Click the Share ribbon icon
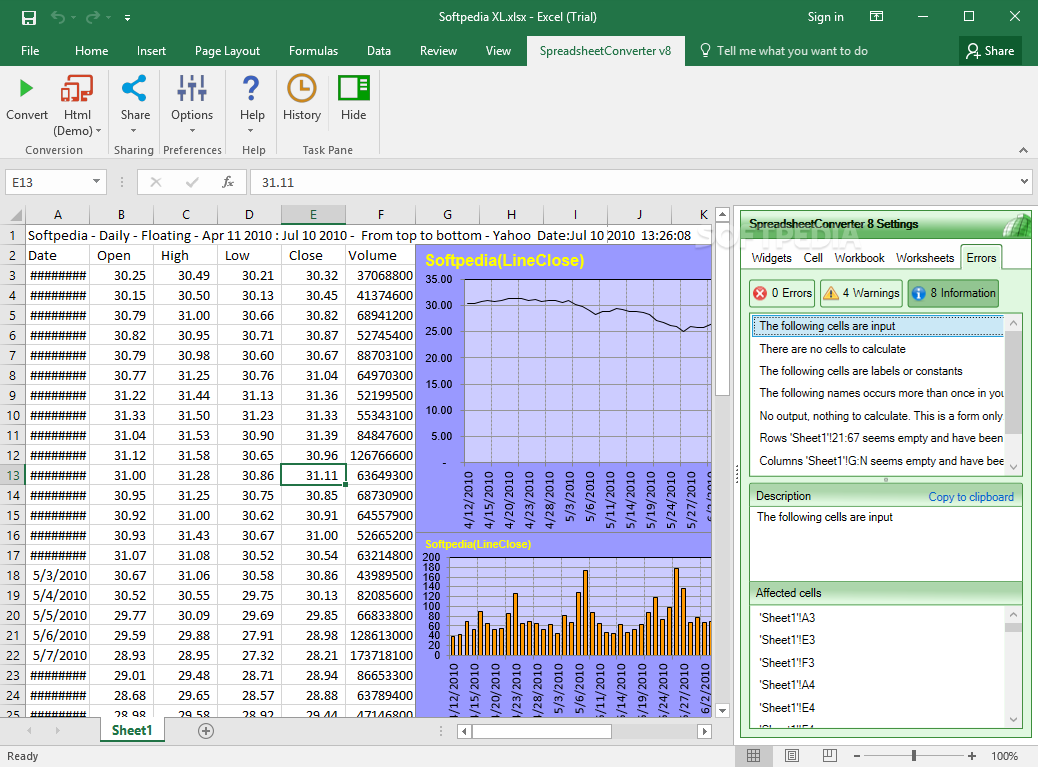1038x767 pixels. point(134,88)
